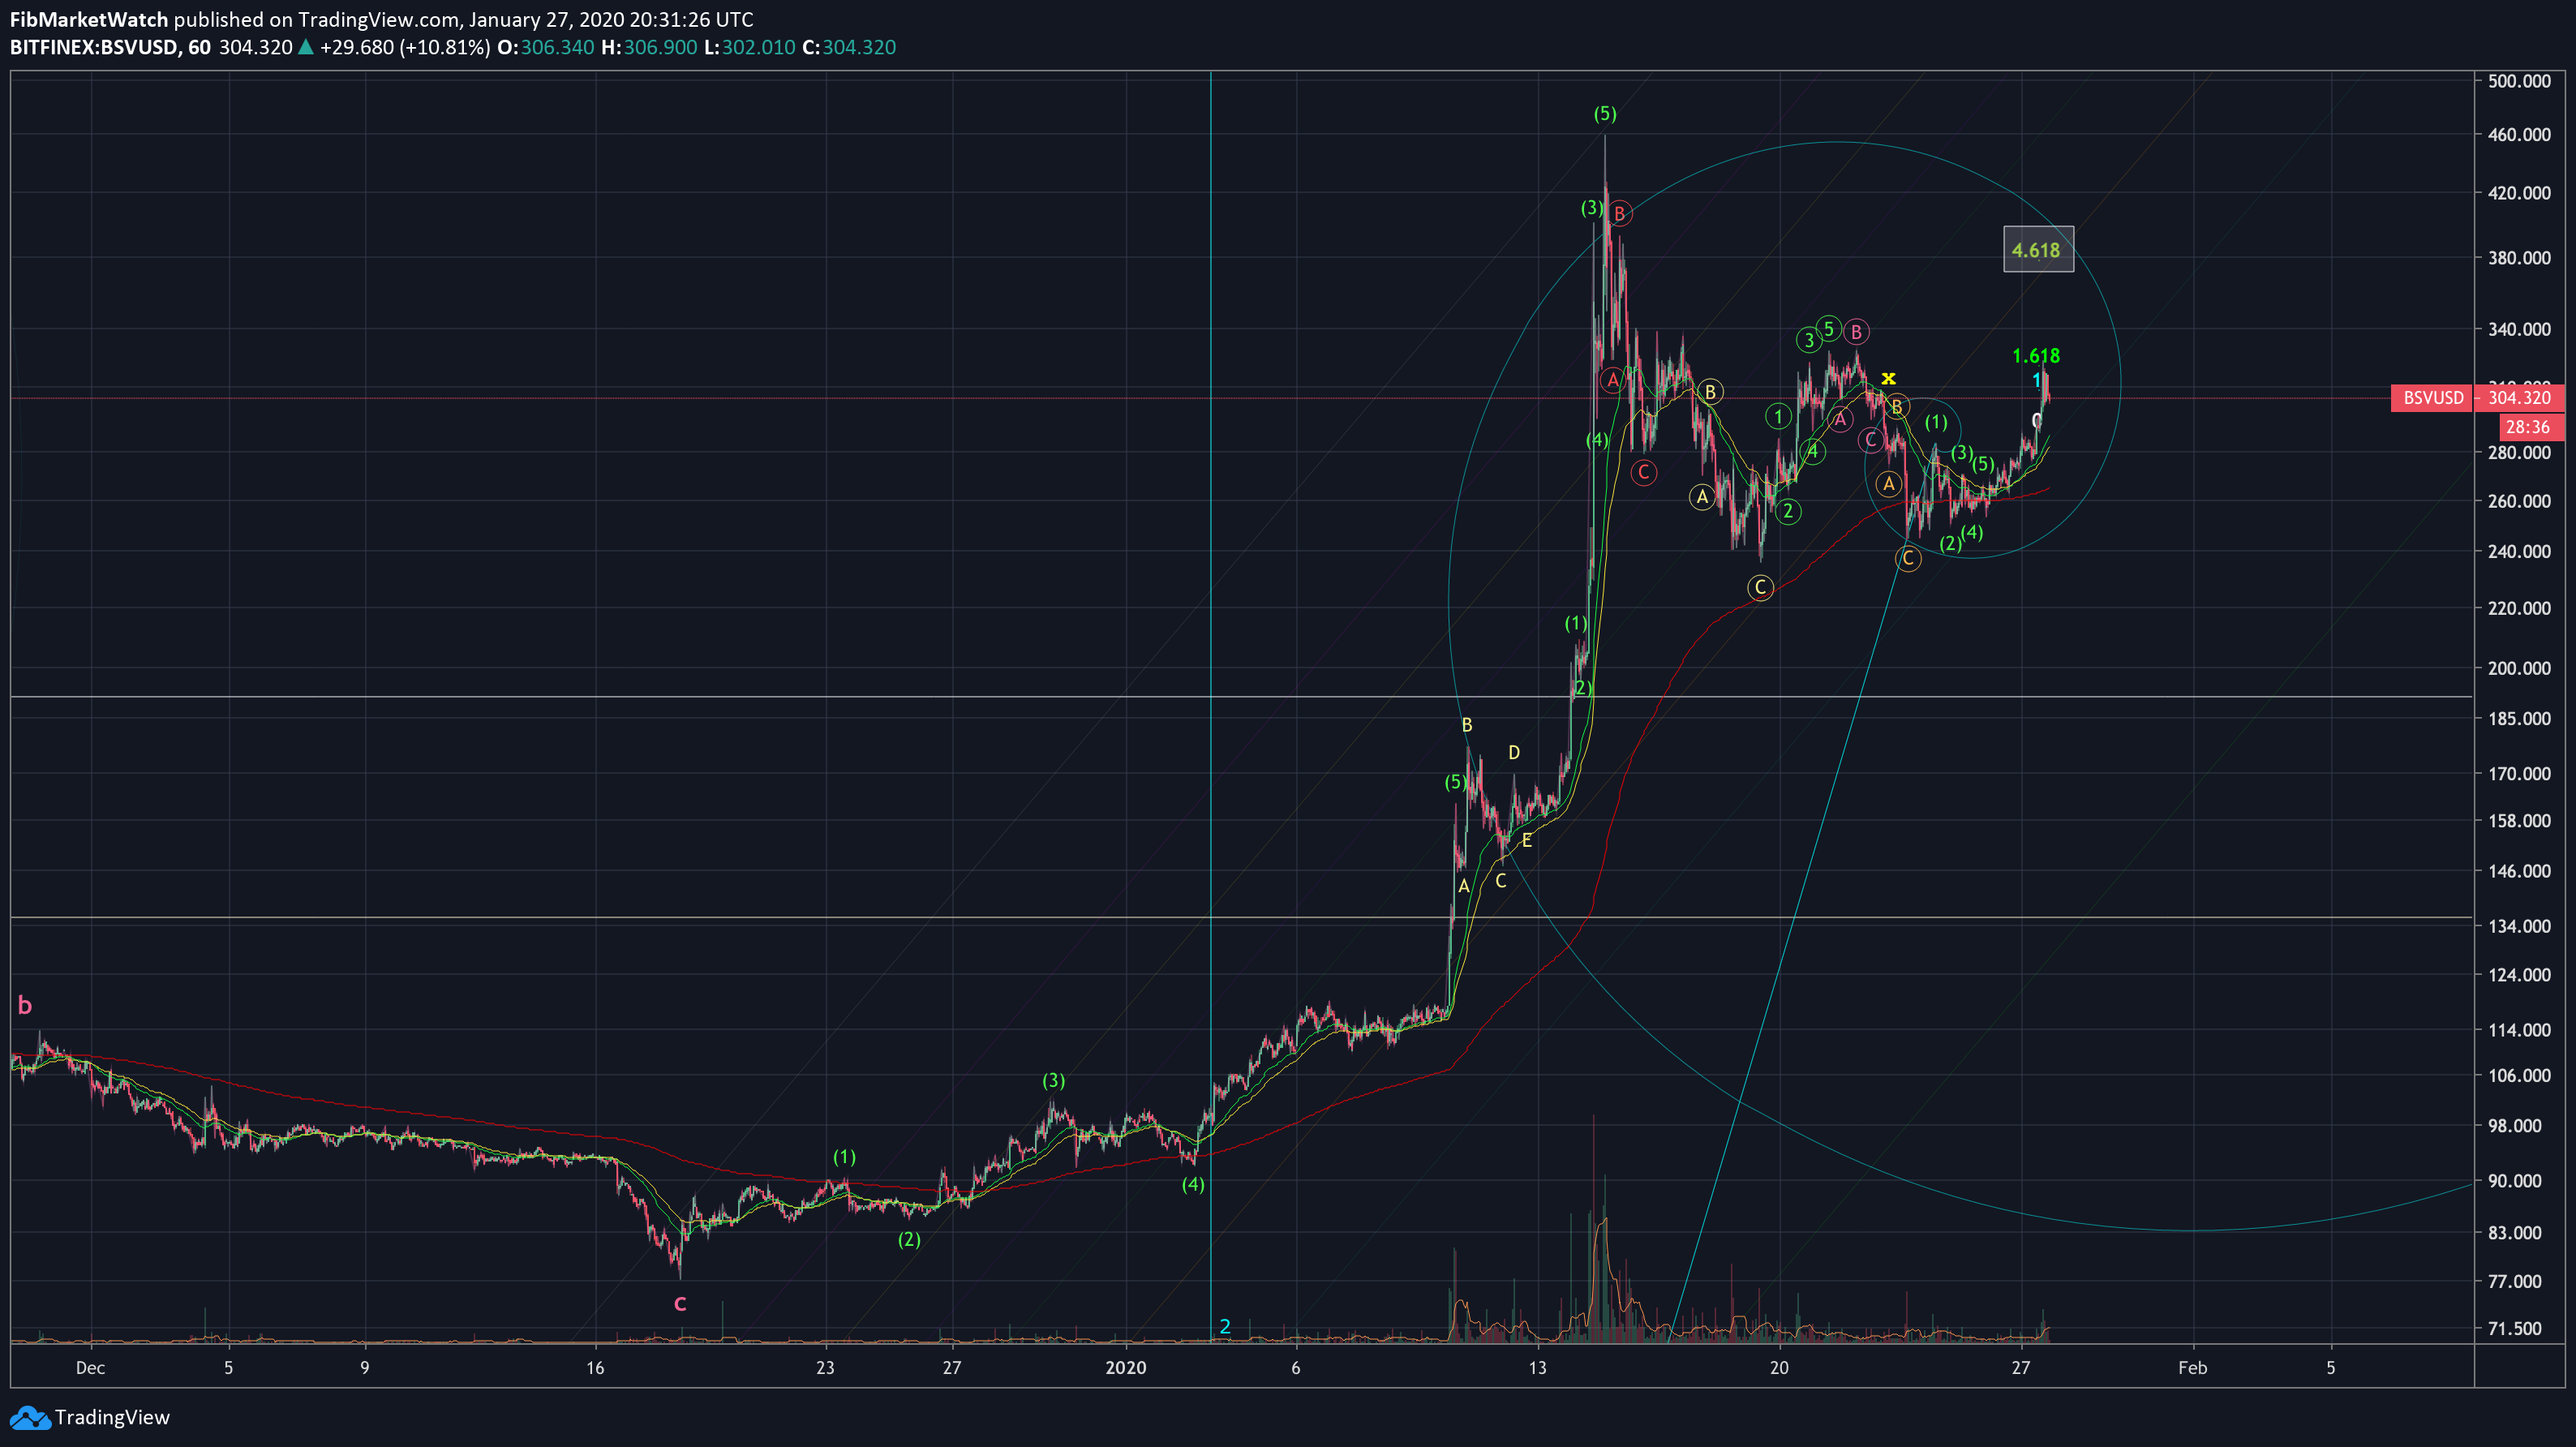Click the high value H:306.900
2576x1447 pixels.
pos(649,47)
